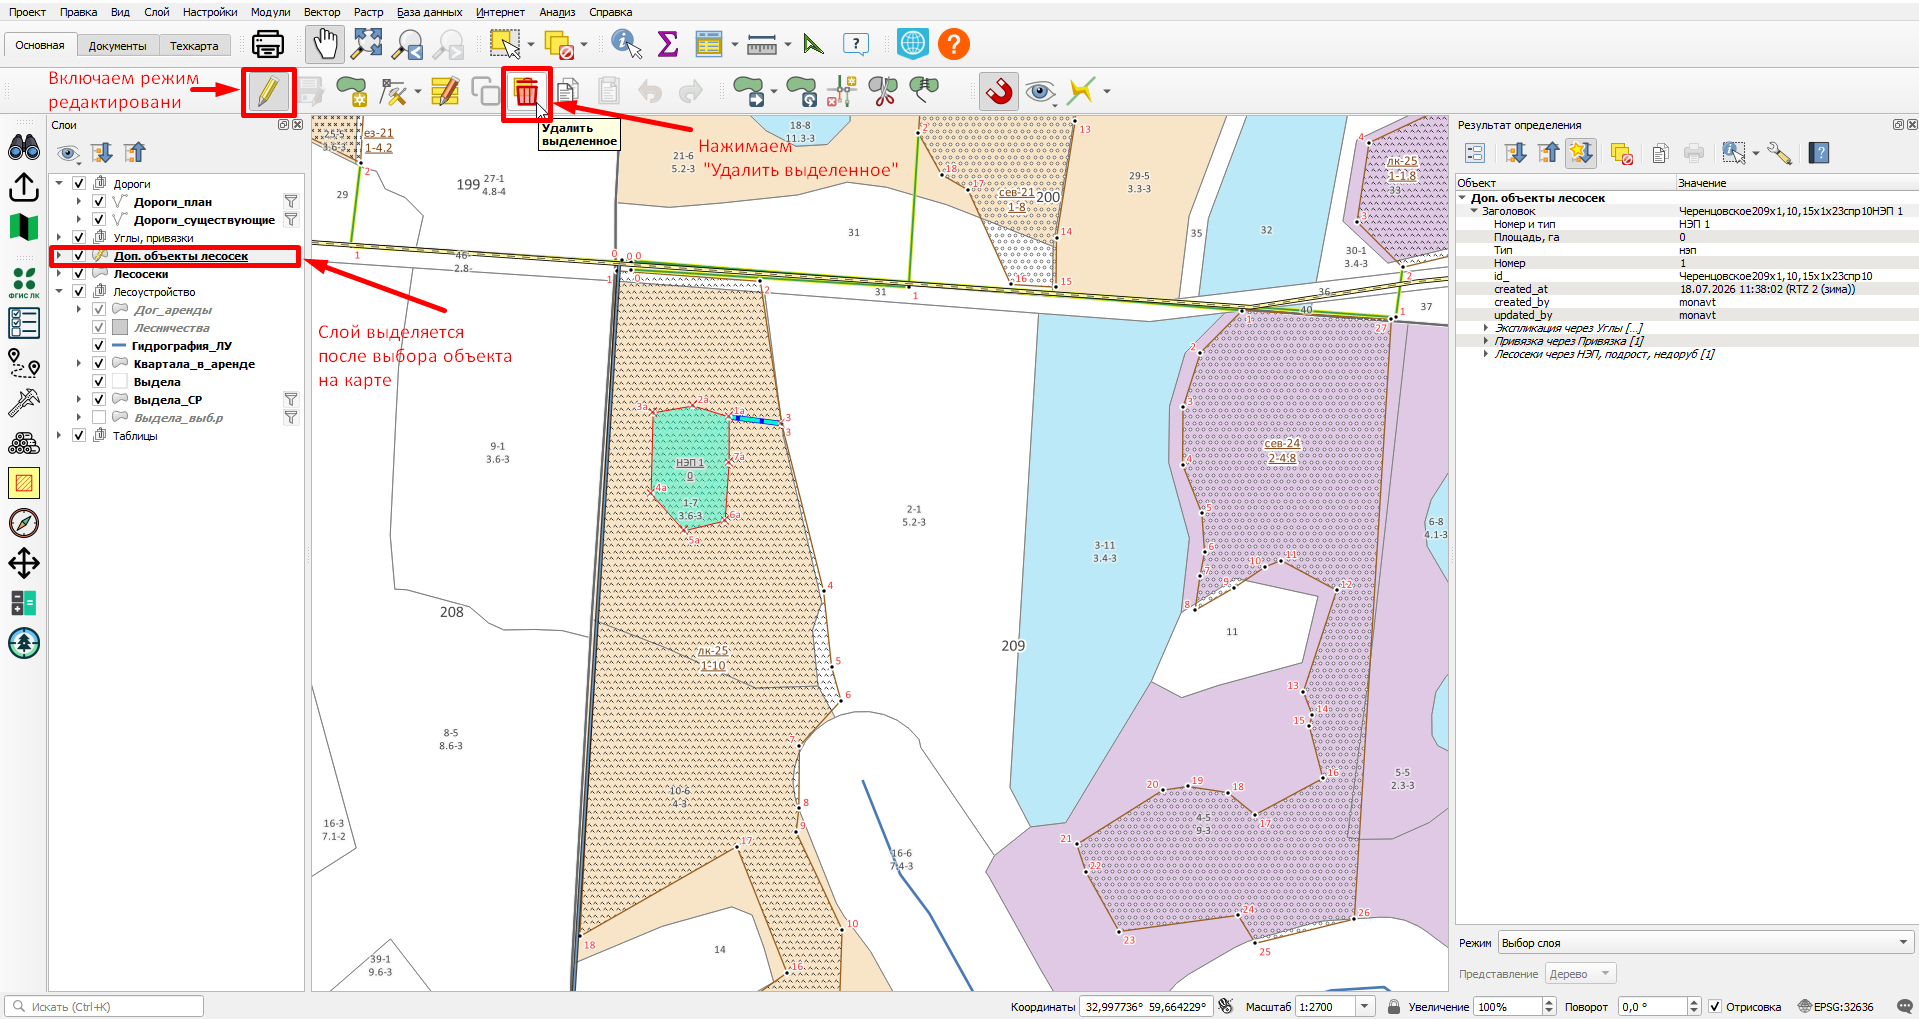
Task: Click the red trash Delete Selected icon
Action: [526, 92]
